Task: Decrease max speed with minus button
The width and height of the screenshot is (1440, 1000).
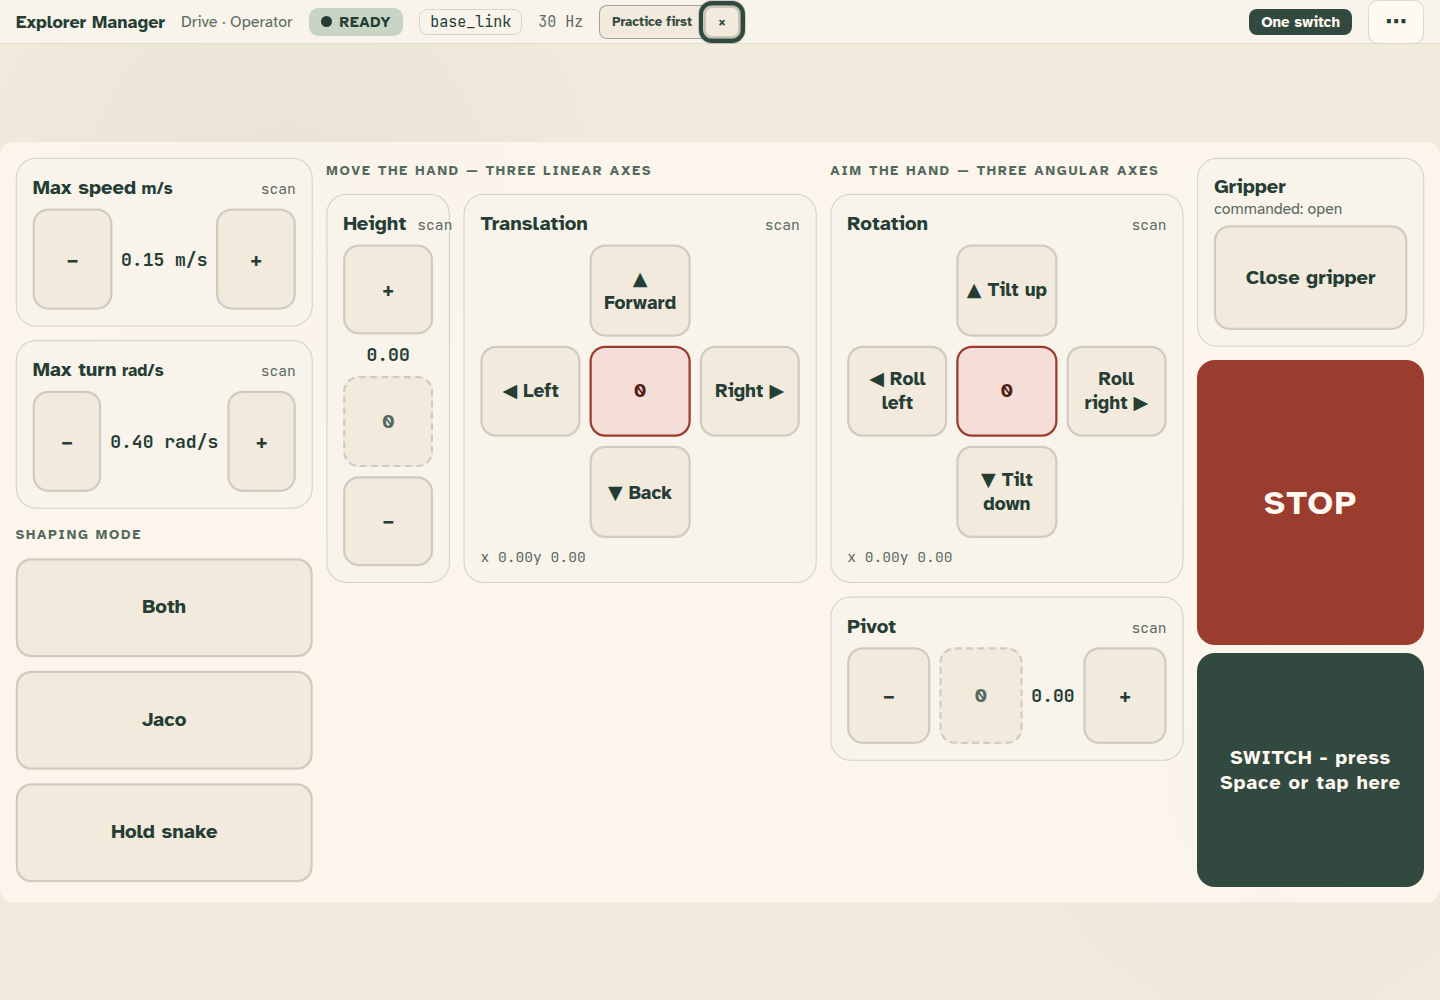Action: coord(72,259)
